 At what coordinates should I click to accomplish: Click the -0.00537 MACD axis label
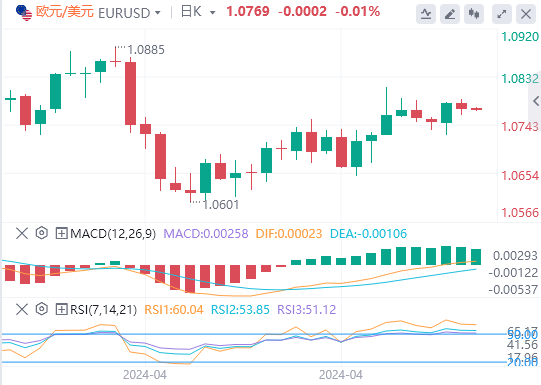pyautogui.click(x=513, y=290)
